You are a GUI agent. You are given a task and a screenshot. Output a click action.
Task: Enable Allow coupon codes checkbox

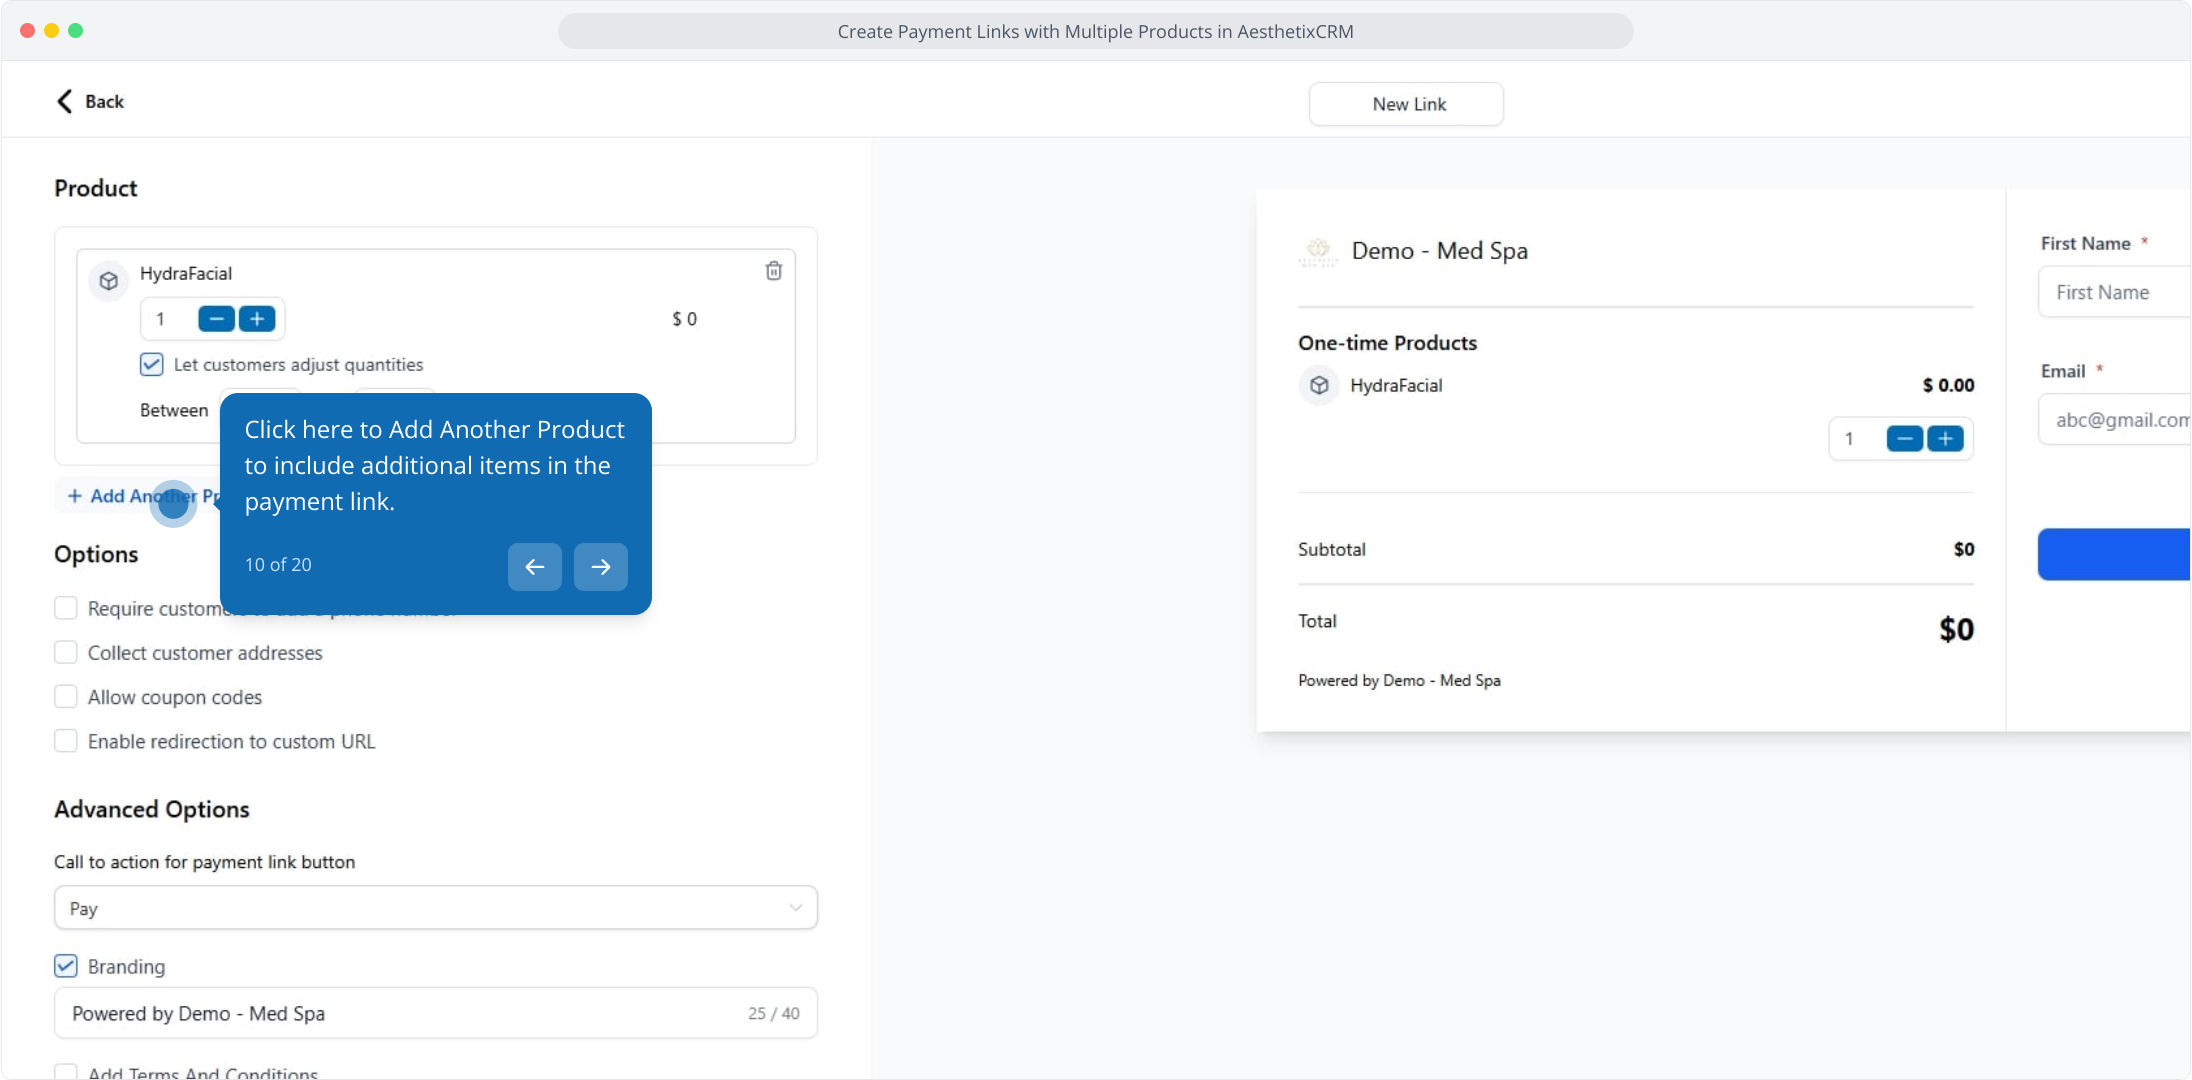click(66, 697)
